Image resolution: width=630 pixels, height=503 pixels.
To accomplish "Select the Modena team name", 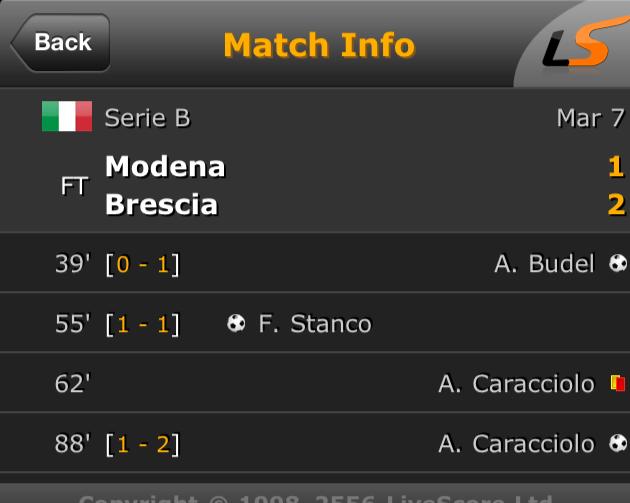I will [165, 166].
